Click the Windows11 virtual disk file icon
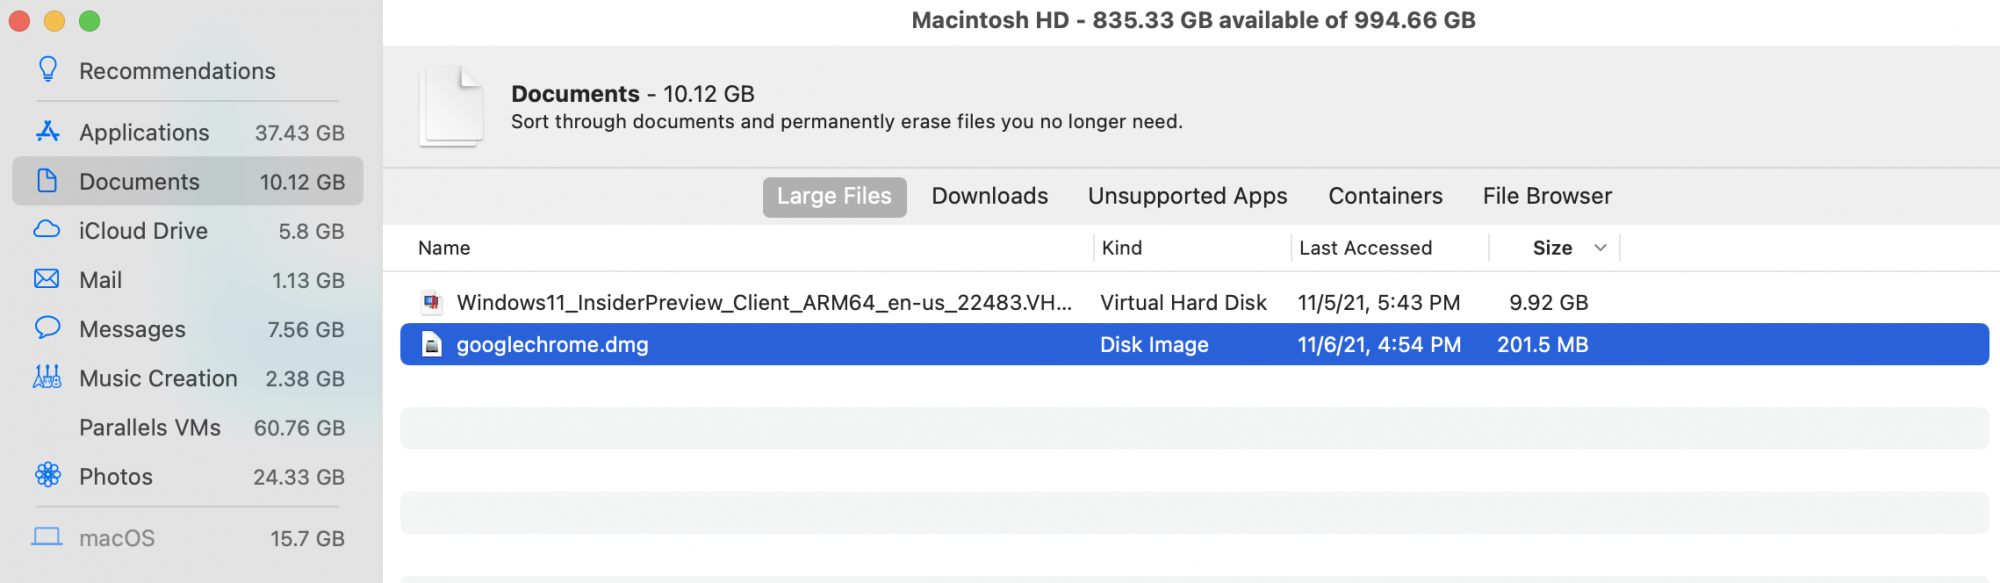This screenshot has width=2000, height=583. click(x=432, y=302)
